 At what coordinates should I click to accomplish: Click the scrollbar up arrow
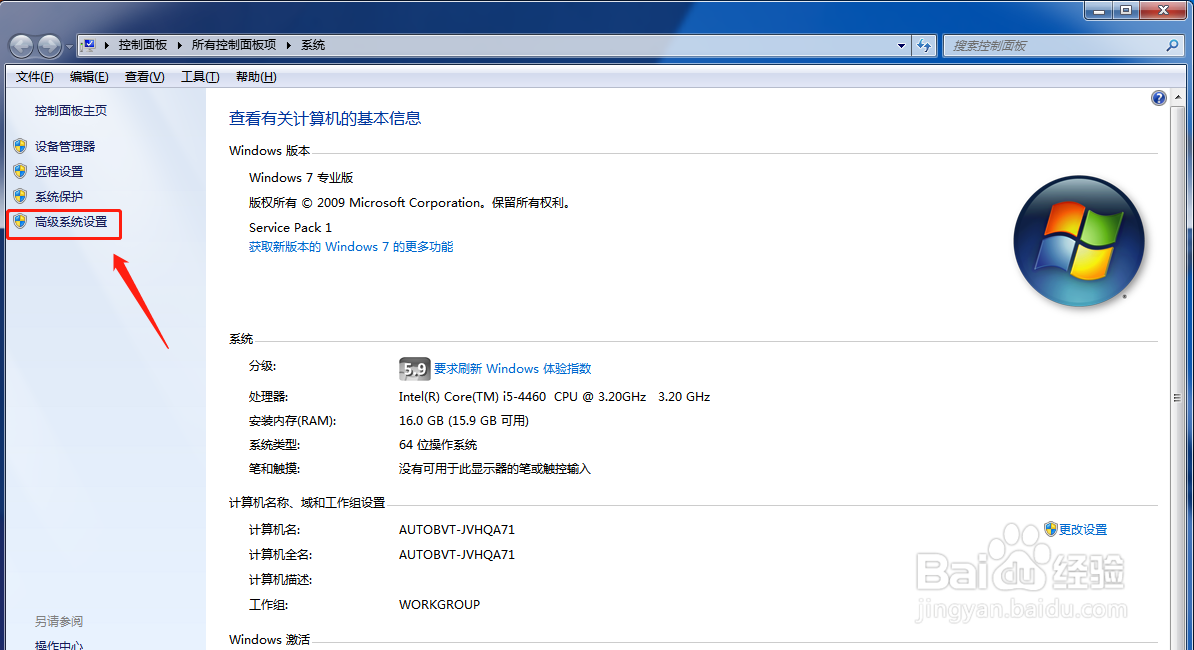(1178, 97)
